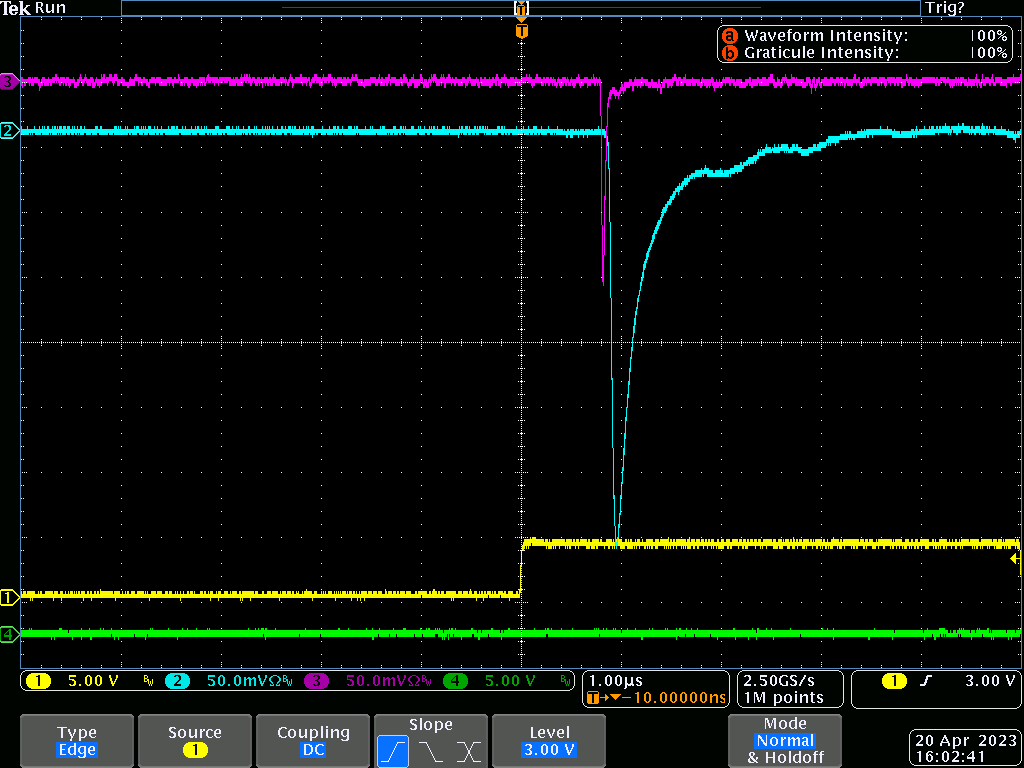This screenshot has width=1024, height=768.
Task: Adjust the Graticule Intensity setting
Action: point(865,53)
